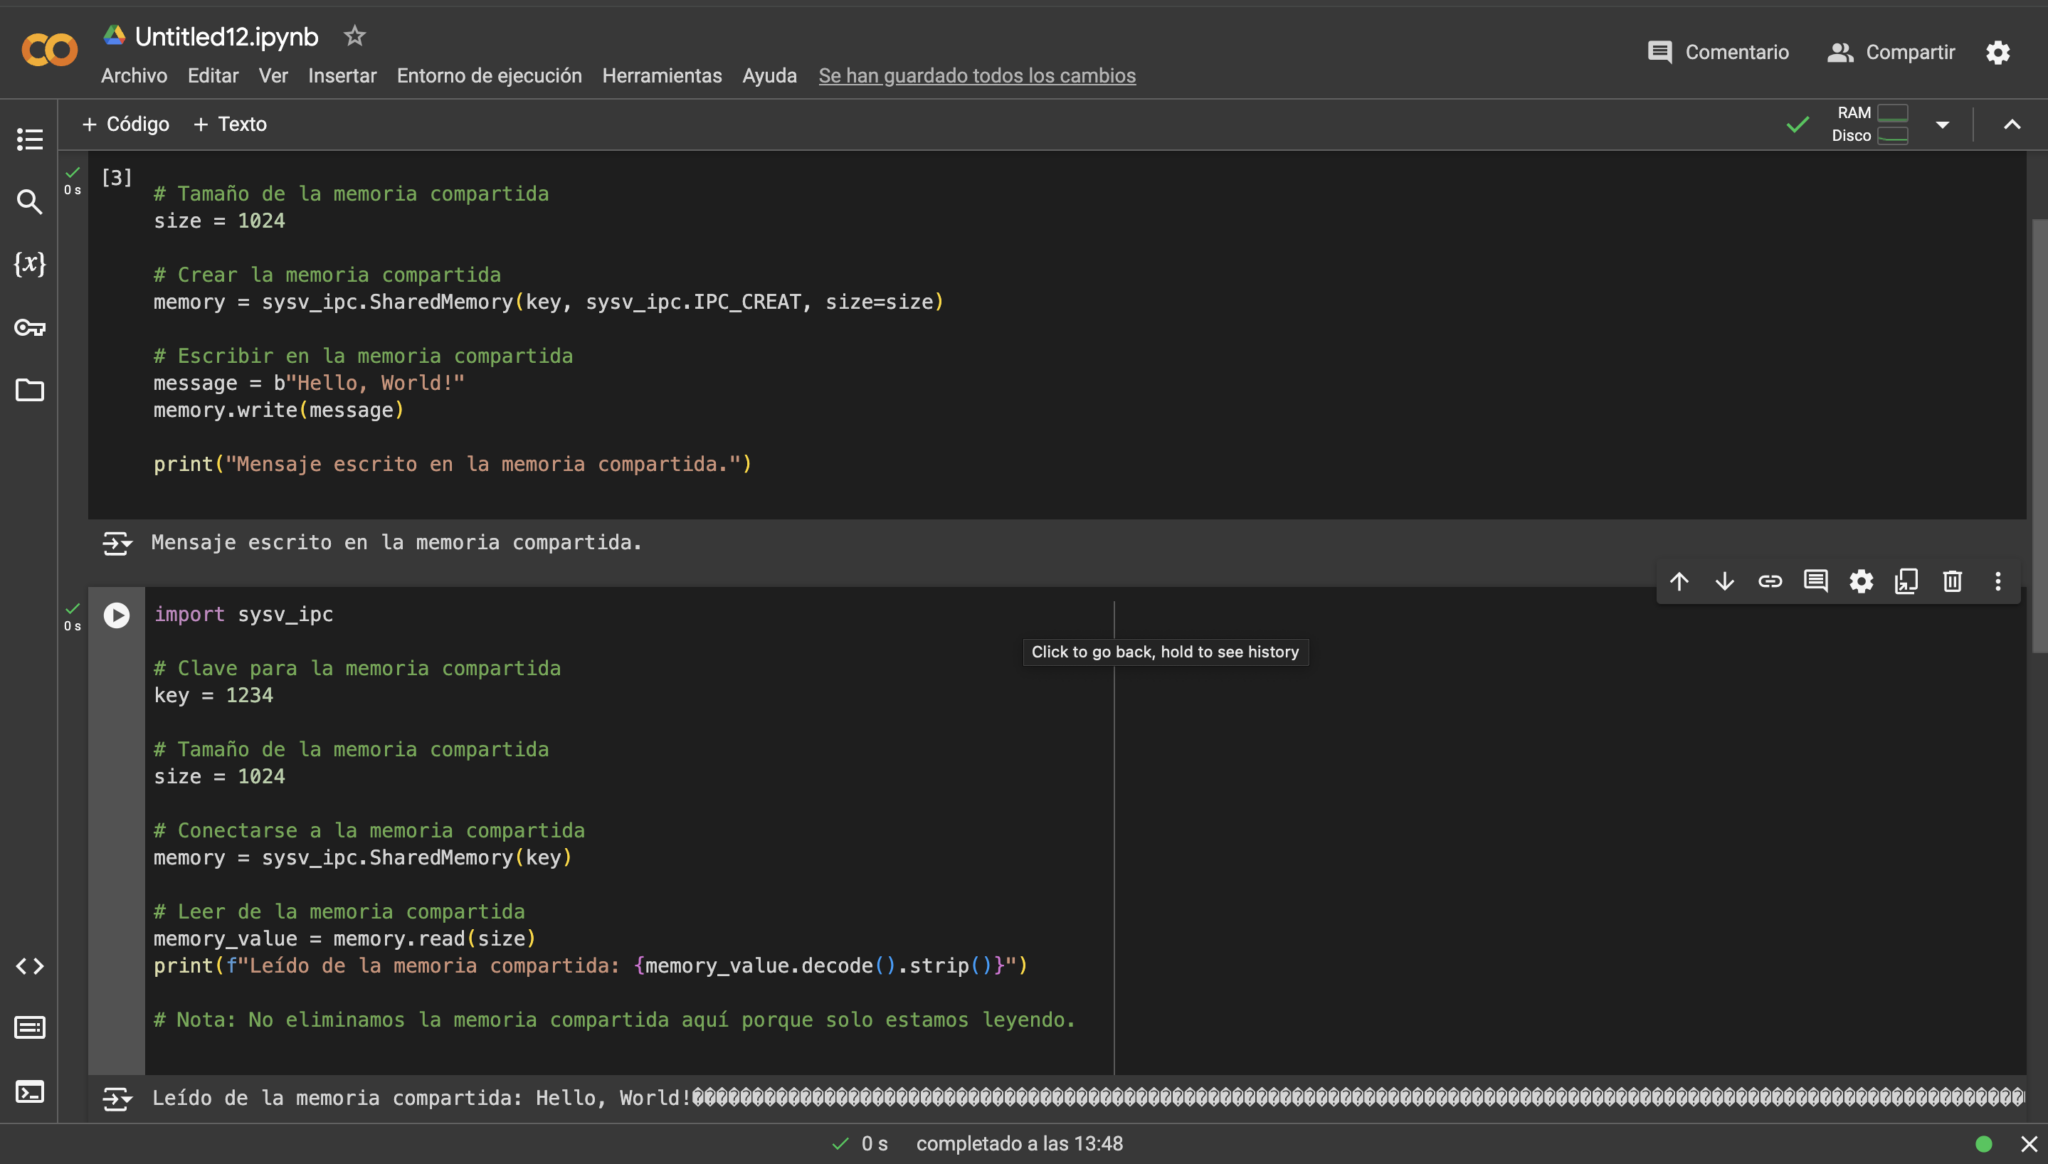Run the sysv_ipc import cell
The width and height of the screenshot is (2048, 1164).
pyautogui.click(x=116, y=615)
